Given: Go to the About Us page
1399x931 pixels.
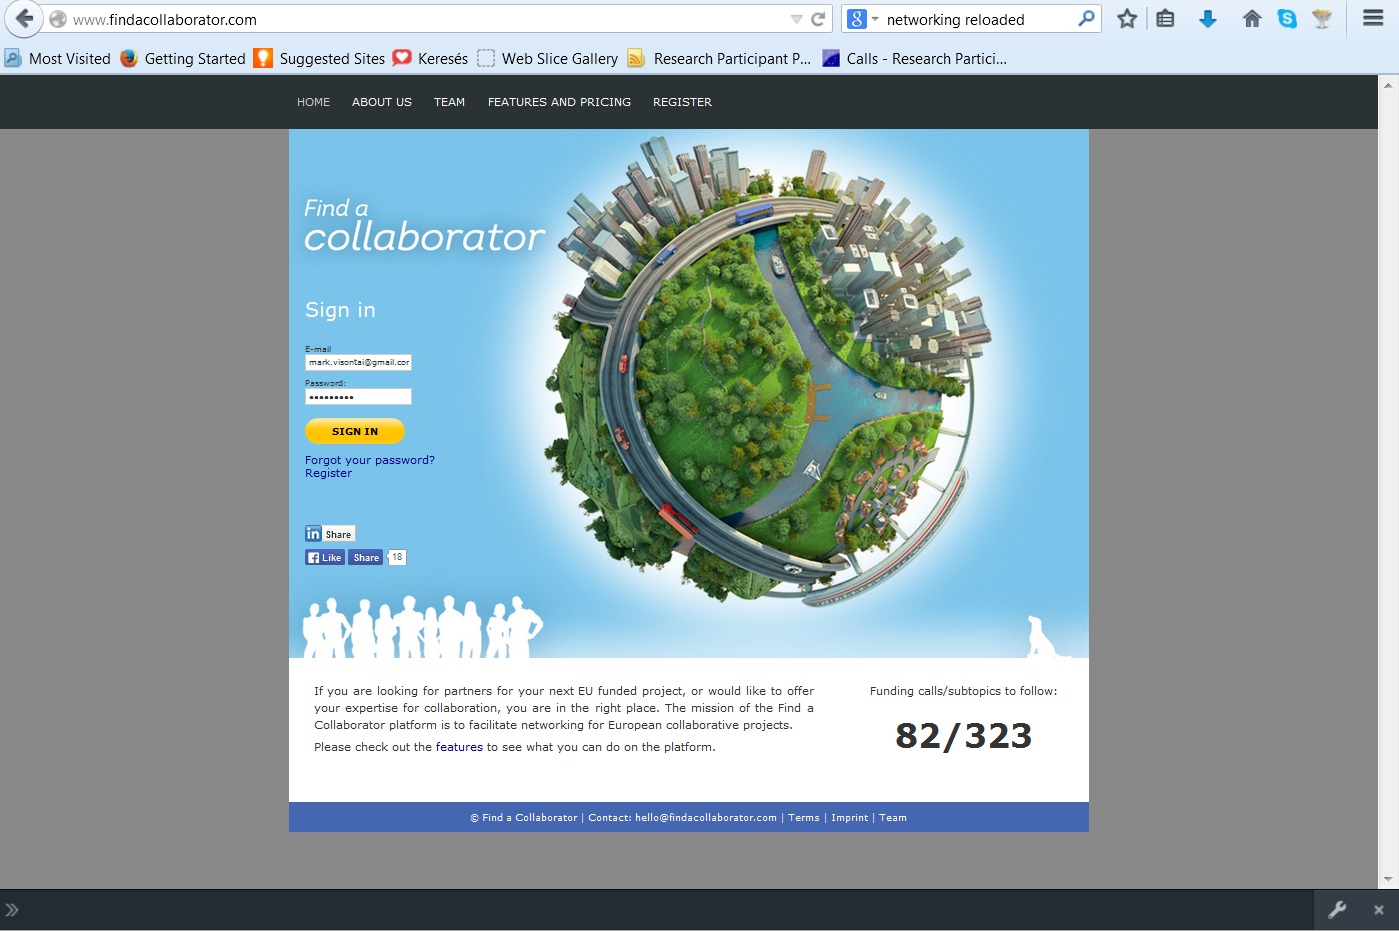Looking at the screenshot, I should pyautogui.click(x=381, y=102).
